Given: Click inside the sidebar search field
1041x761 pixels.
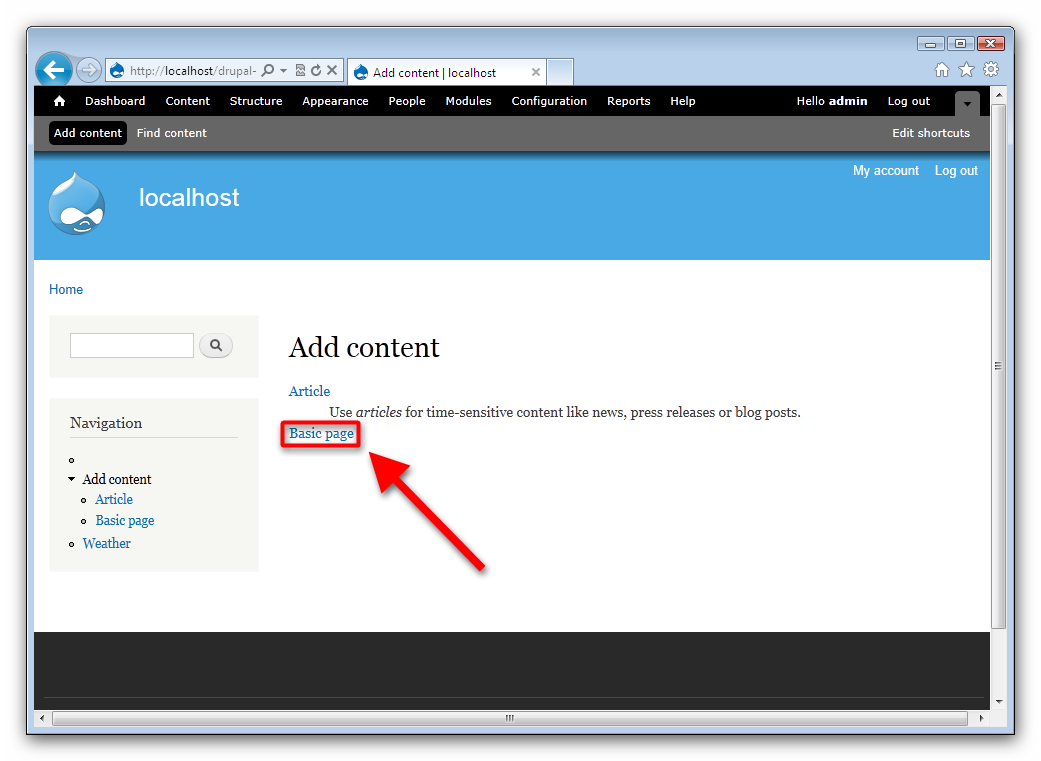Looking at the screenshot, I should 131,346.
